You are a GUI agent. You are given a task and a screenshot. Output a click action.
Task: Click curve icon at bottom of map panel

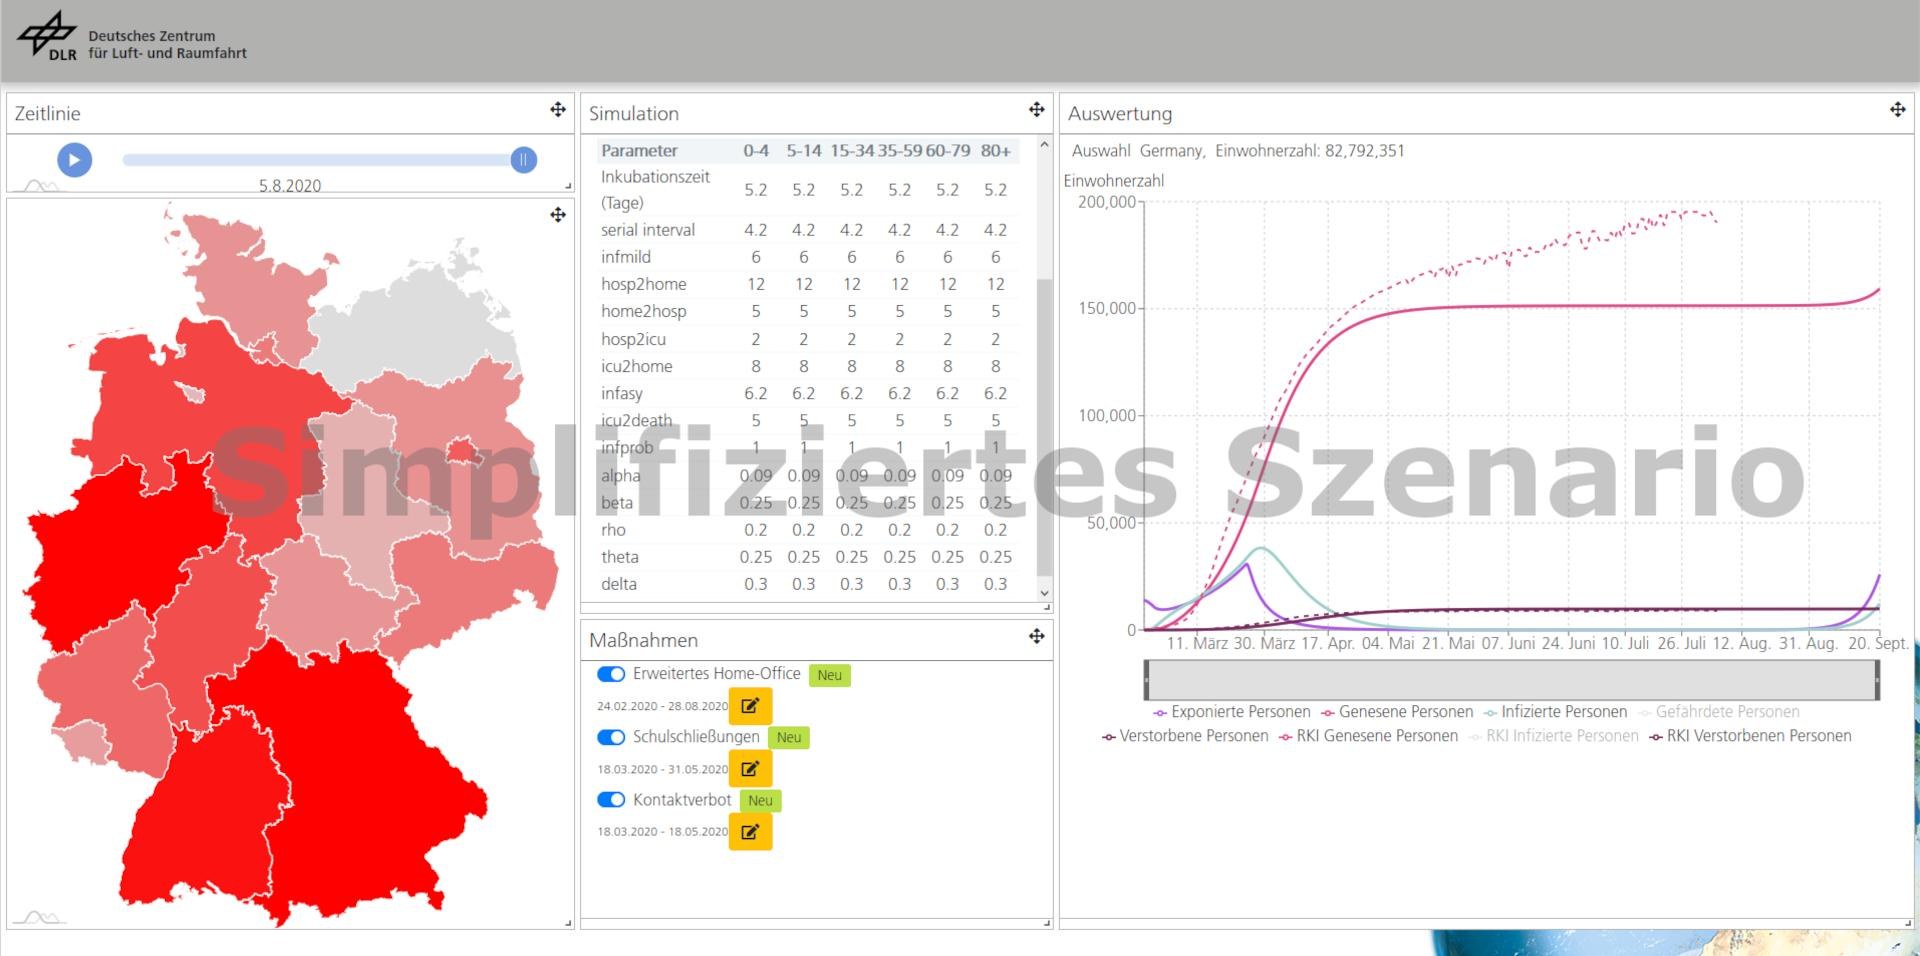coord(40,918)
